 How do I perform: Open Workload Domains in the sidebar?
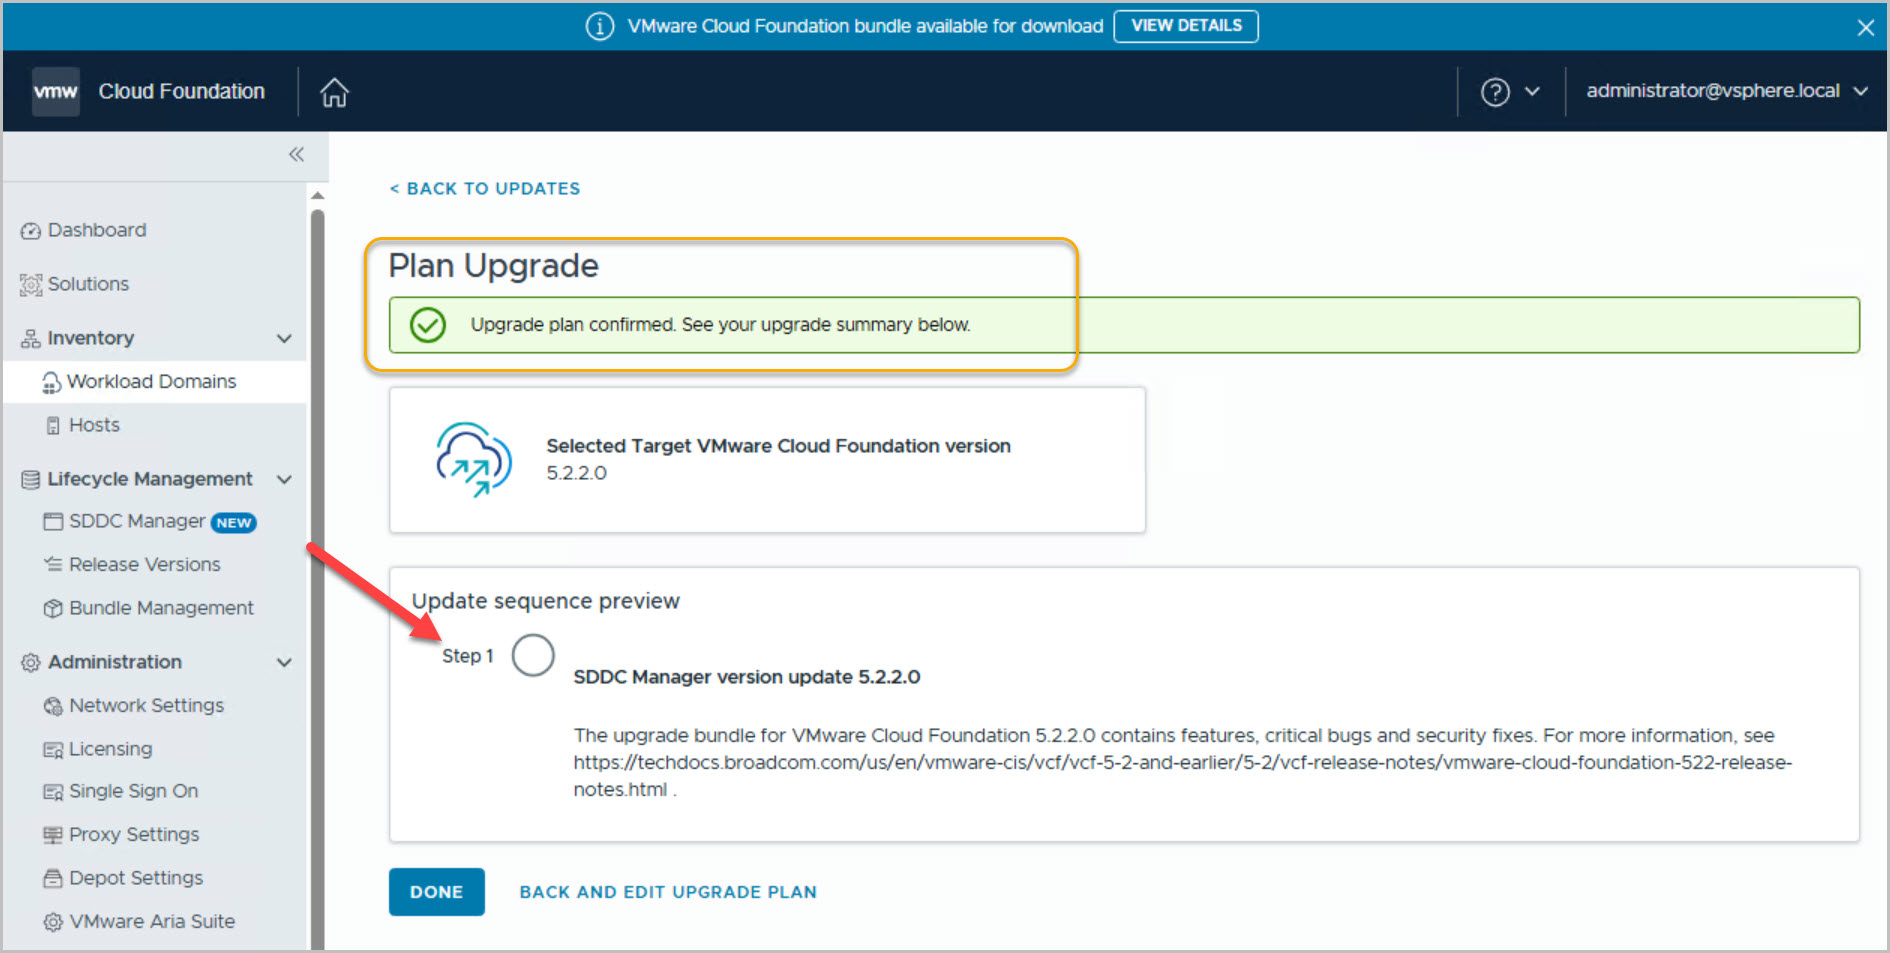[151, 382]
